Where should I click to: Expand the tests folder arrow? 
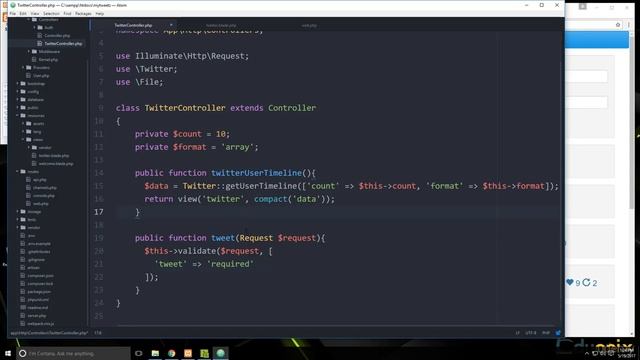(x=18, y=220)
